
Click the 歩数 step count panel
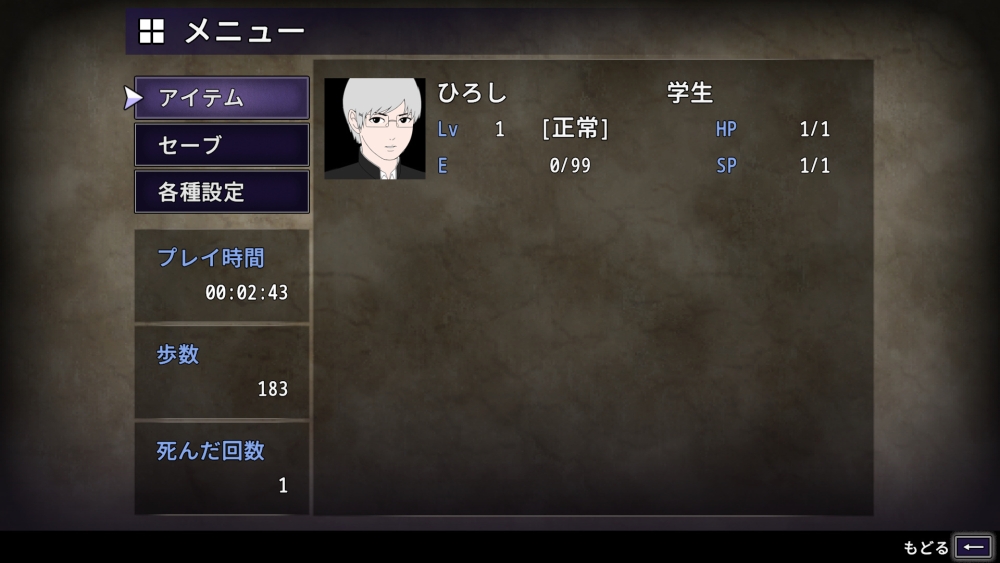point(222,372)
